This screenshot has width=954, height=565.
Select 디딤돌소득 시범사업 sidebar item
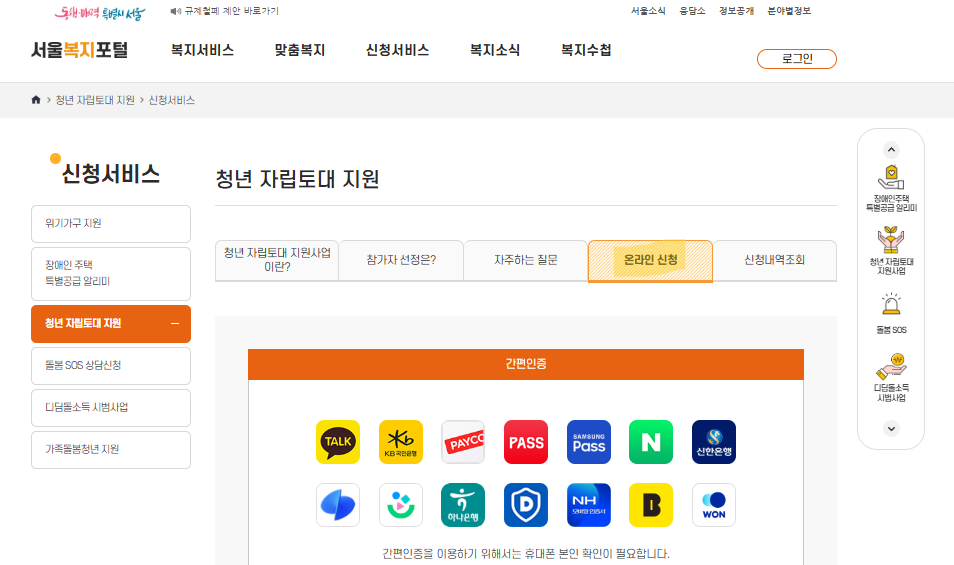pyautogui.click(x=111, y=407)
